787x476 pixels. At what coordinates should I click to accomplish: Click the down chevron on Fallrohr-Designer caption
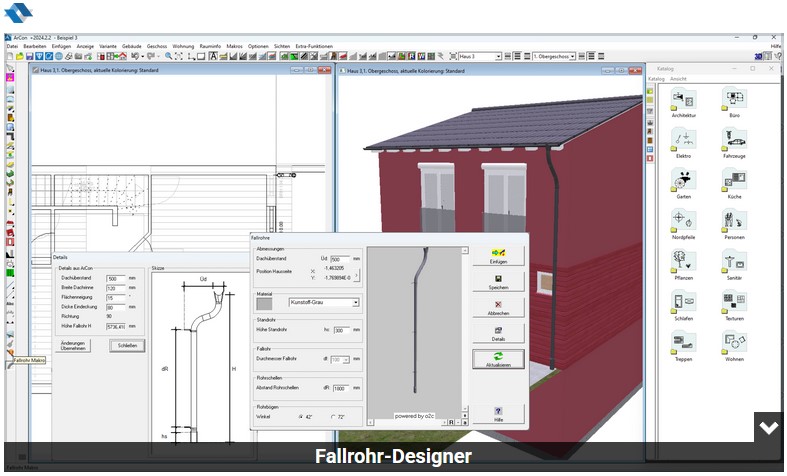(768, 427)
